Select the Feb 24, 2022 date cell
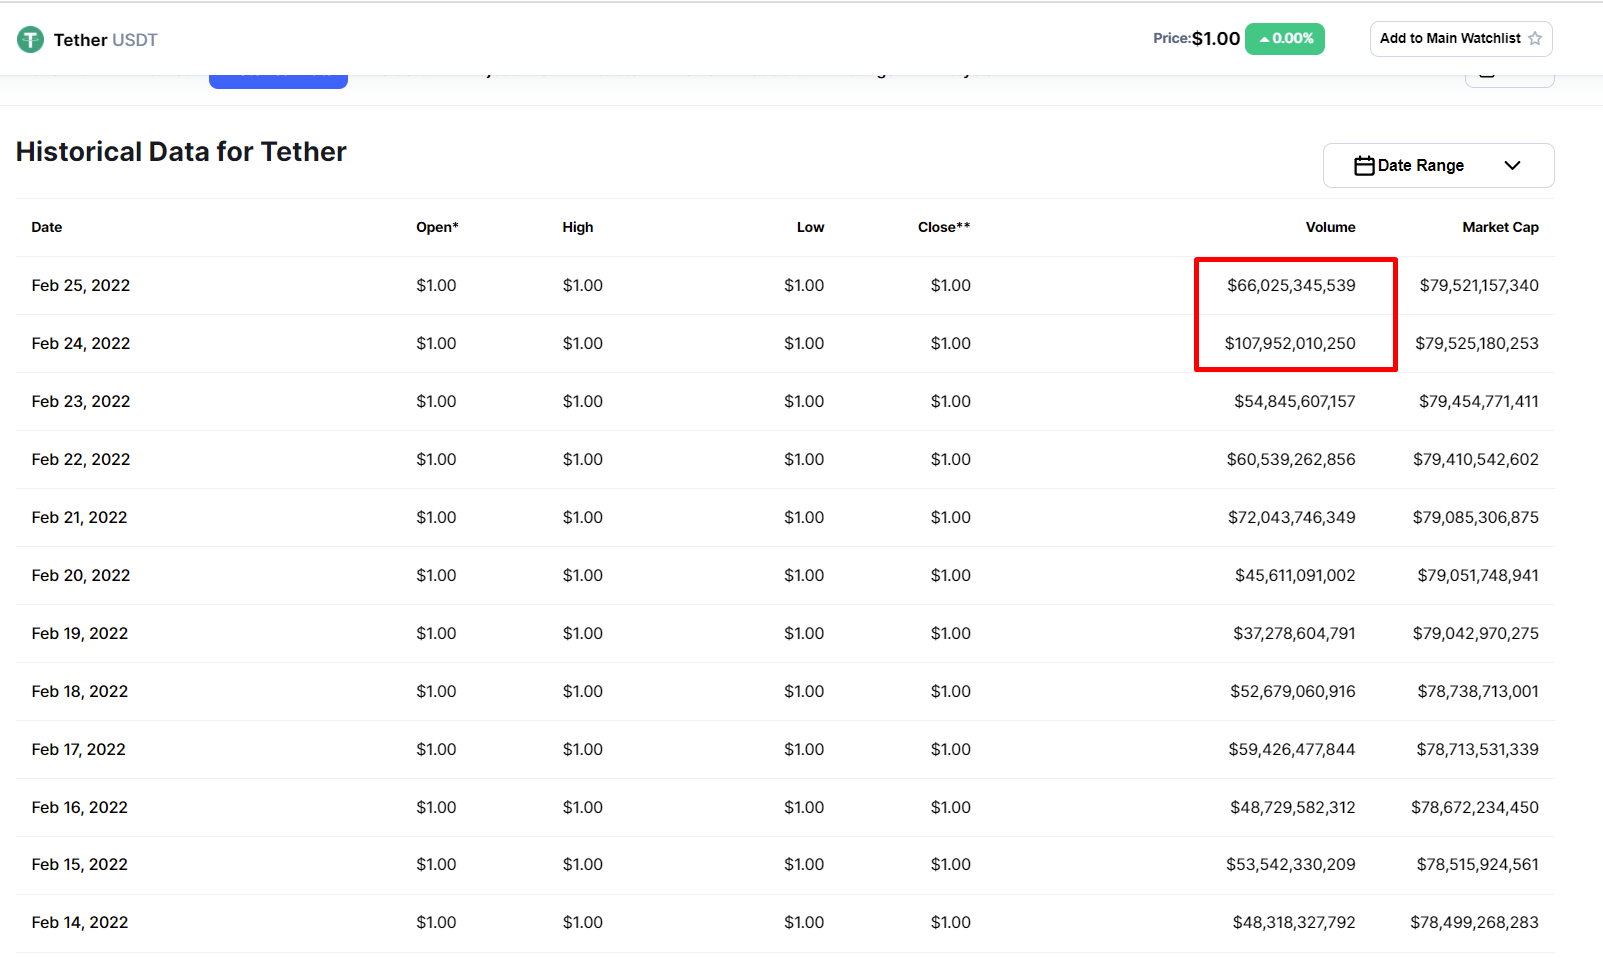 click(x=81, y=343)
